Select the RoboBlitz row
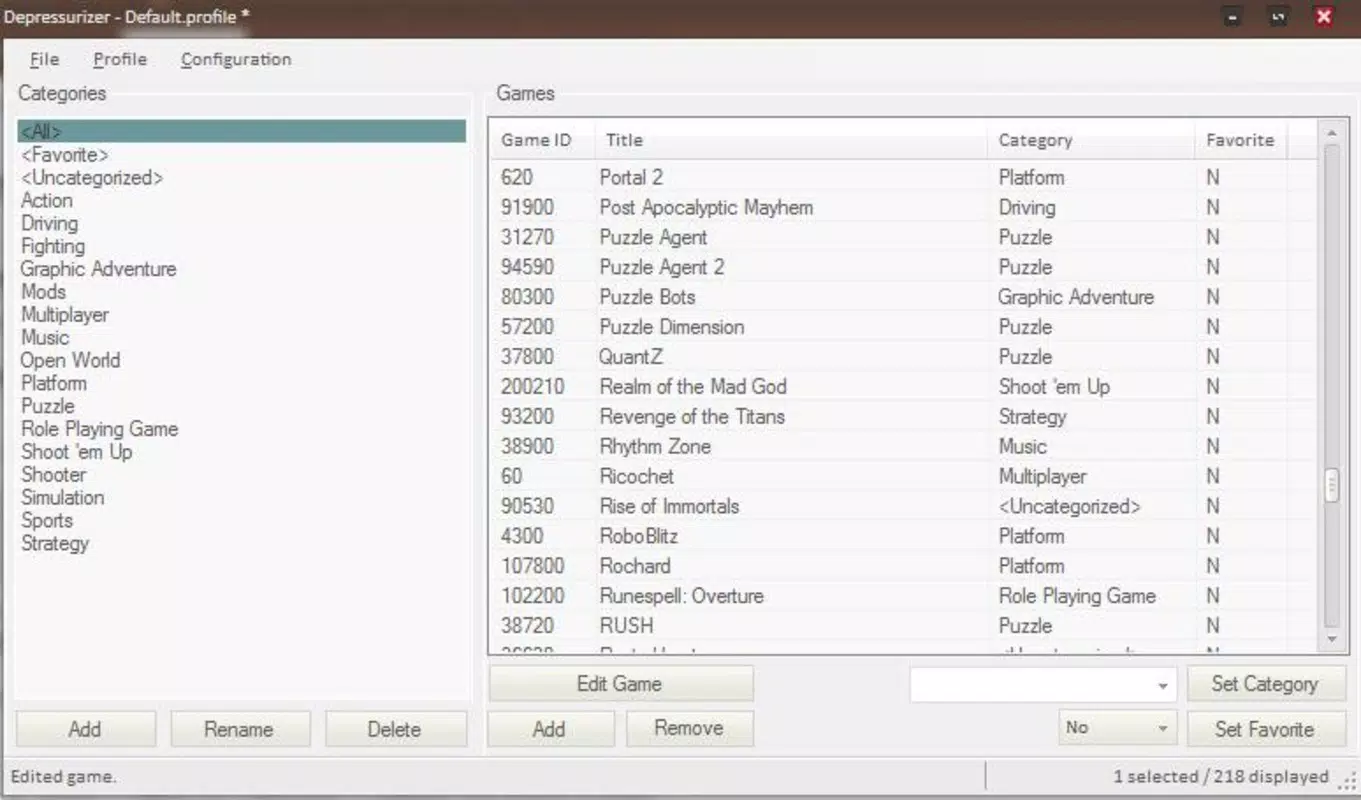Viewport: 1361px width, 800px height. (905, 536)
